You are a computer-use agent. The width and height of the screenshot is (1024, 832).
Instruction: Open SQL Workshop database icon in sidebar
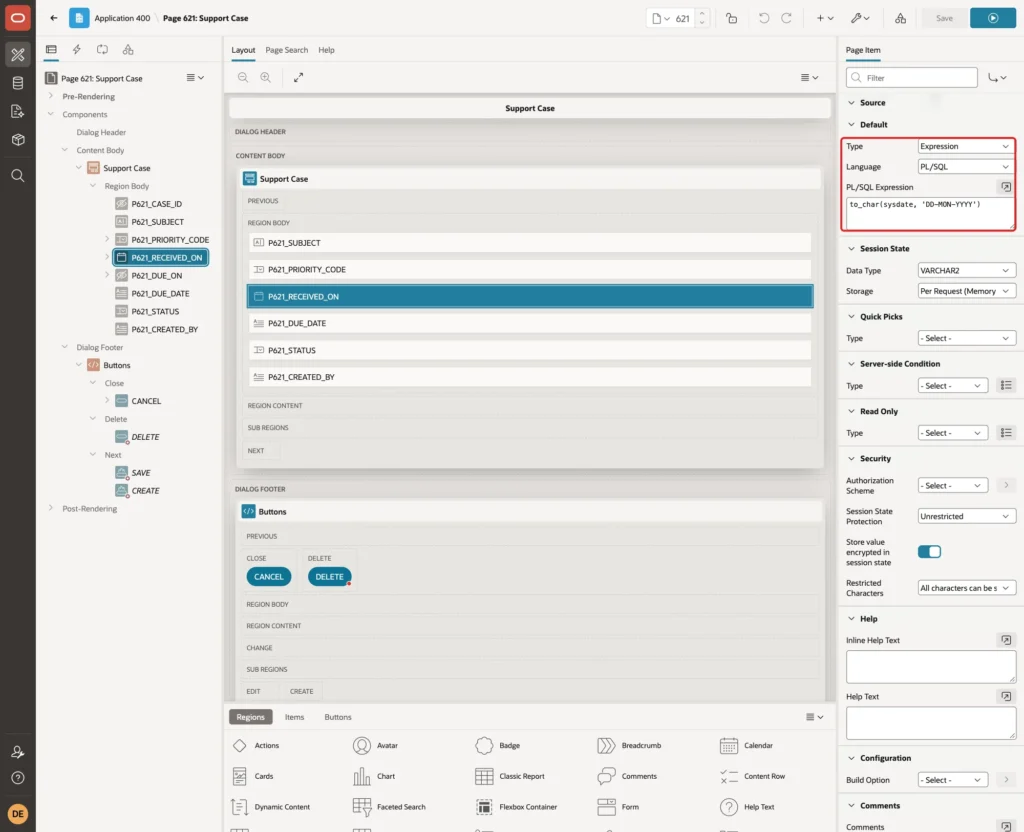tap(18, 83)
